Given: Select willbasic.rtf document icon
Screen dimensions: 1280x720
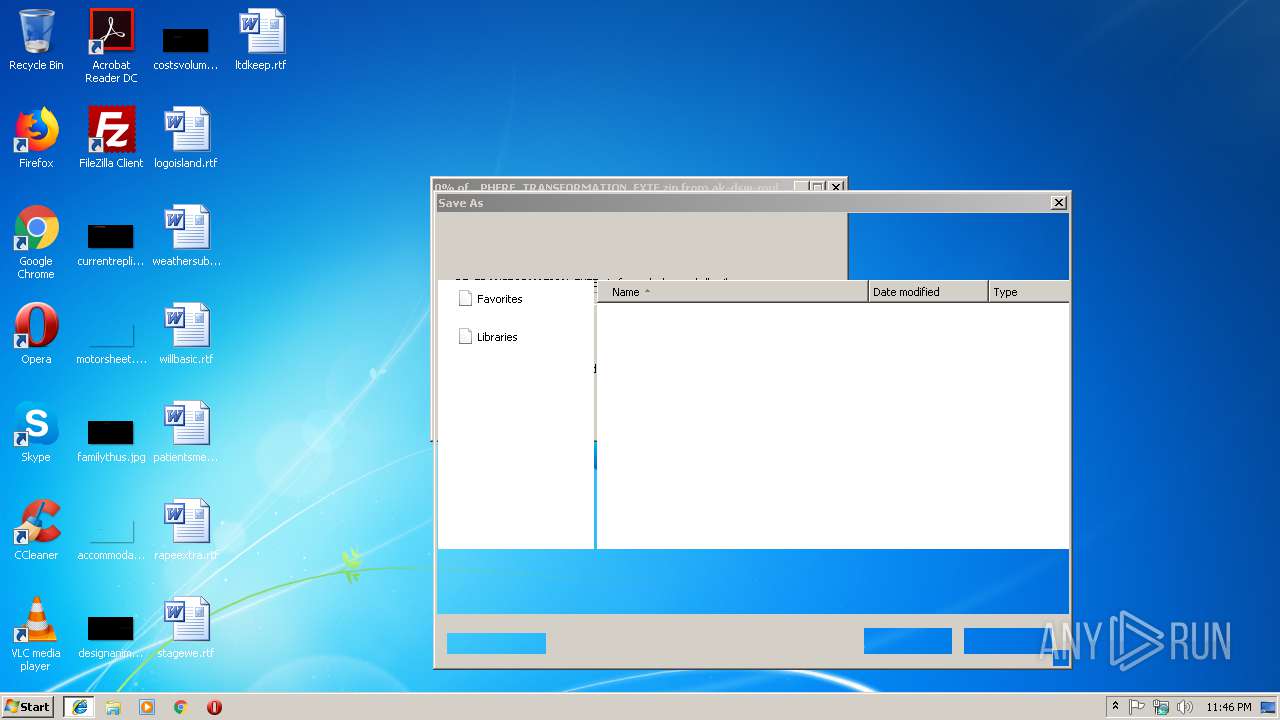Looking at the screenshot, I should point(186,334).
